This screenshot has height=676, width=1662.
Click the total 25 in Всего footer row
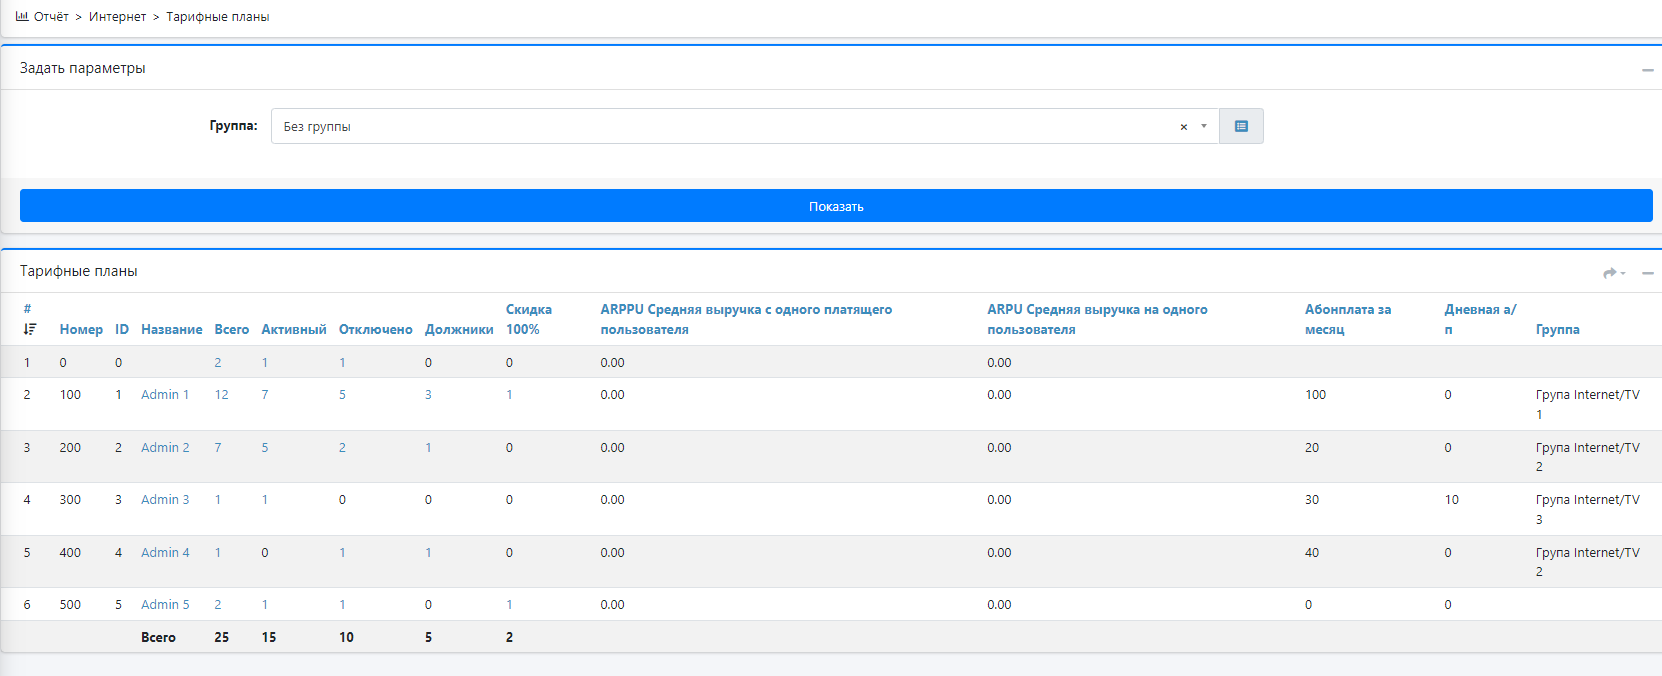click(221, 638)
